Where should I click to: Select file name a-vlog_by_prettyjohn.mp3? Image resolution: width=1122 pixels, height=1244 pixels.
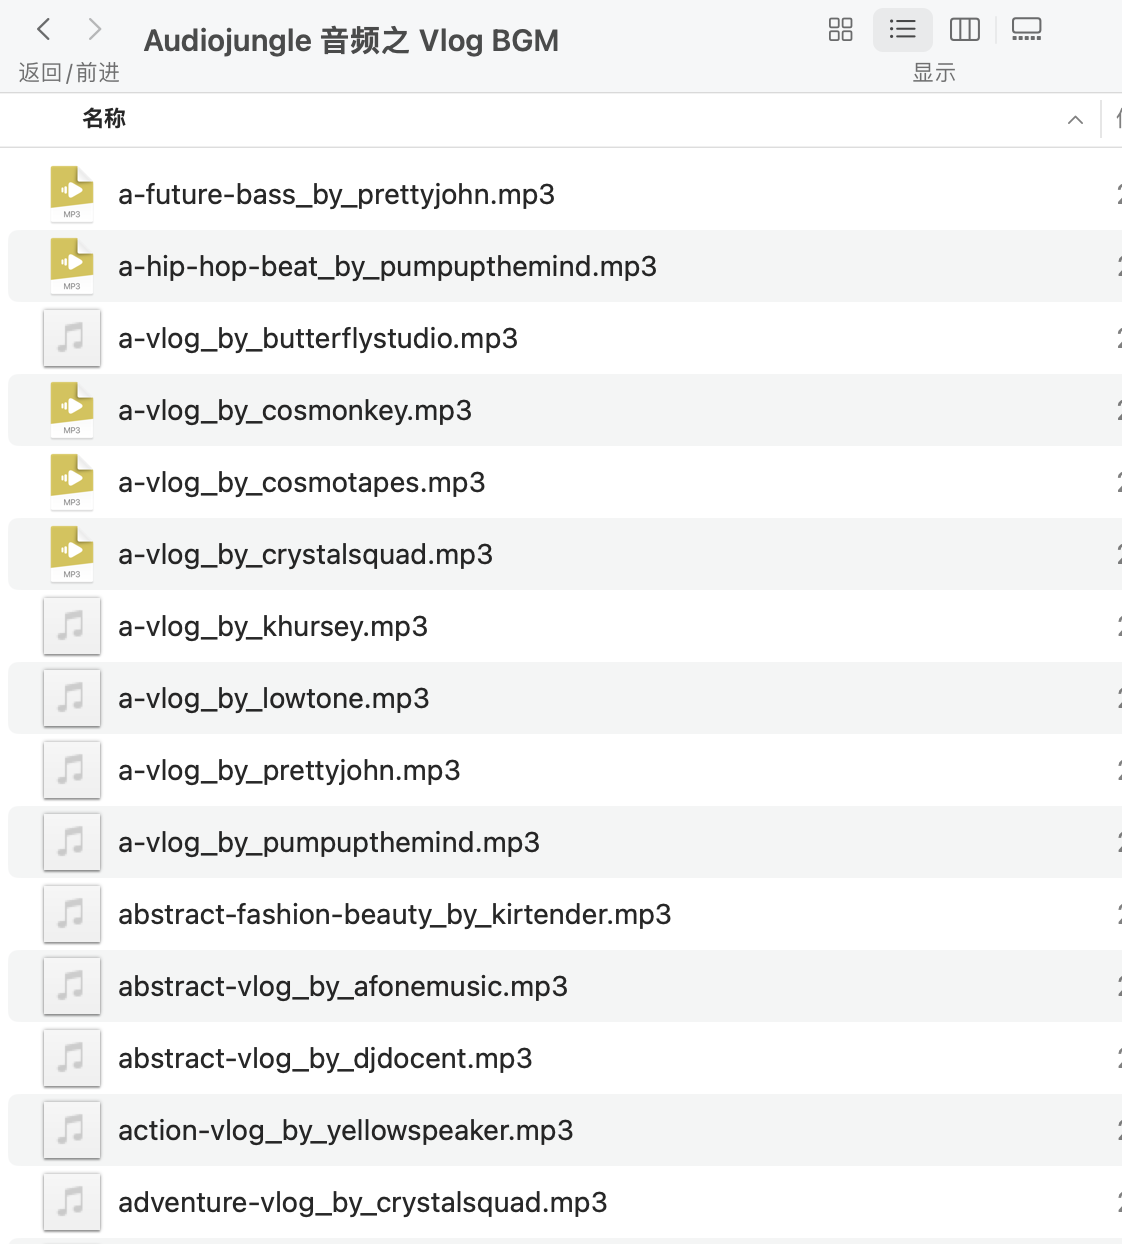coord(289,770)
